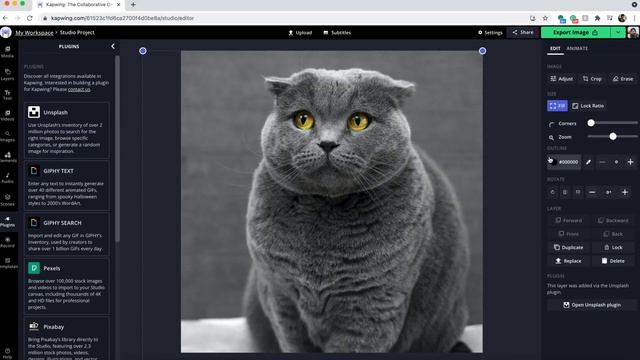
Task: Reload the browser page
Action: (30, 18)
